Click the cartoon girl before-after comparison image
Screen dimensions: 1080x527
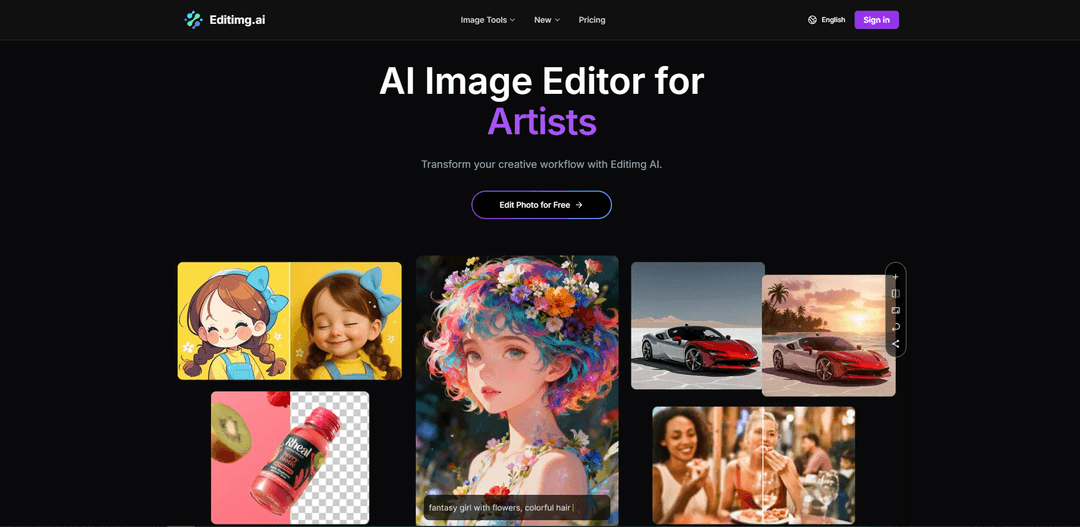pyautogui.click(x=289, y=321)
